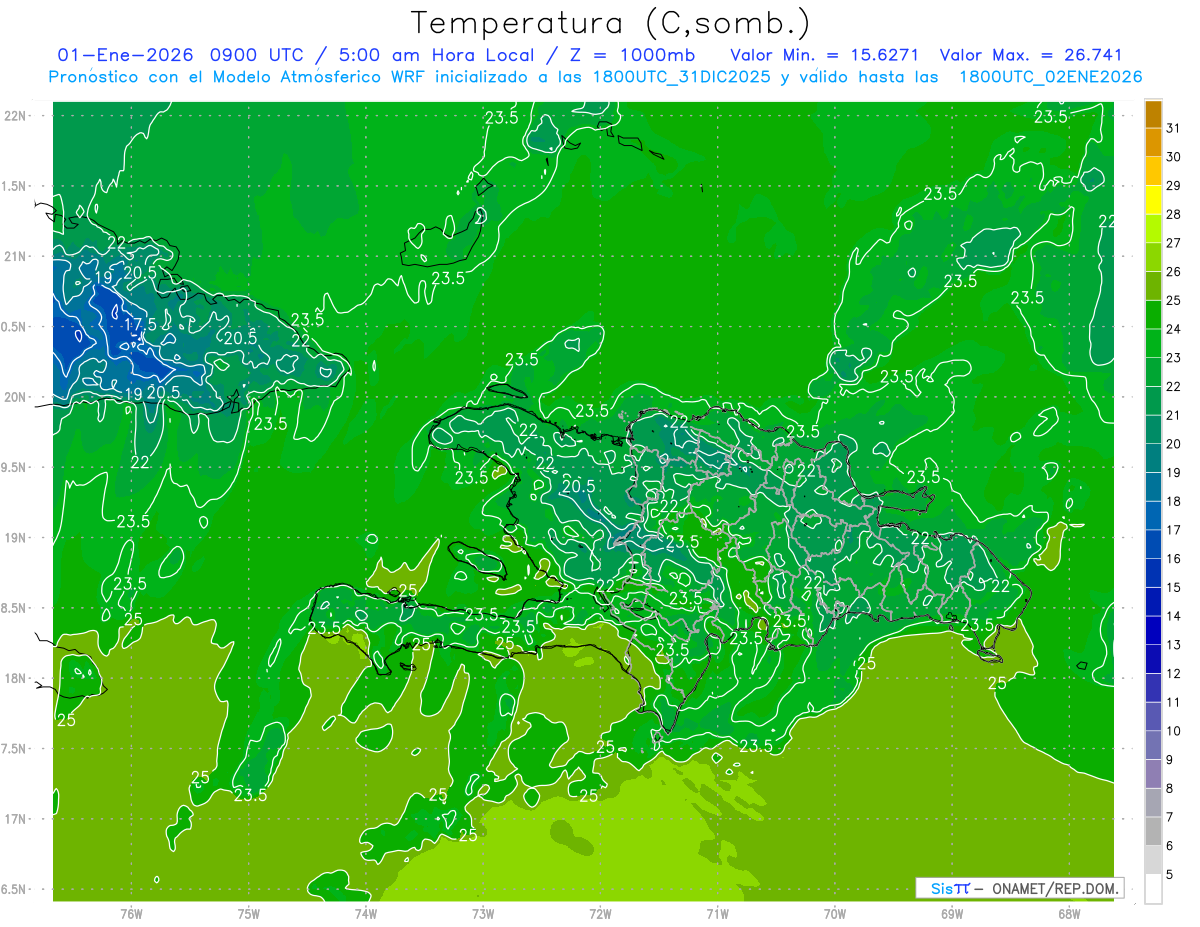The height and width of the screenshot is (927, 1200).
Task: Click the '22N' latitude axis label
Action: [x=14, y=116]
